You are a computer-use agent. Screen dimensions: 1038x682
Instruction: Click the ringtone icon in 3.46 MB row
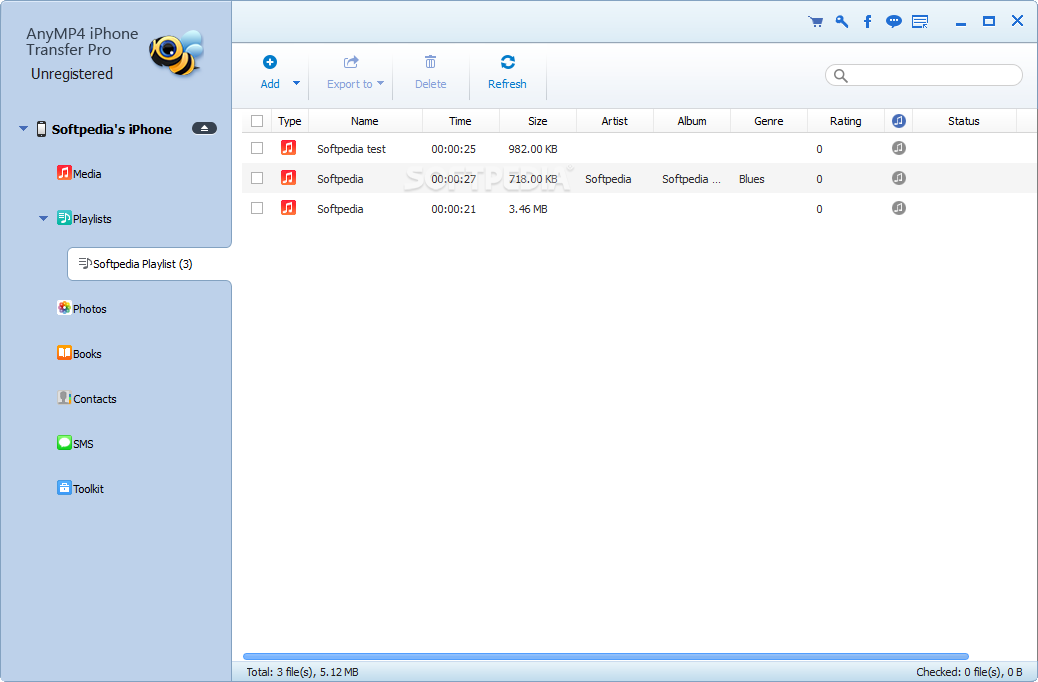point(898,208)
